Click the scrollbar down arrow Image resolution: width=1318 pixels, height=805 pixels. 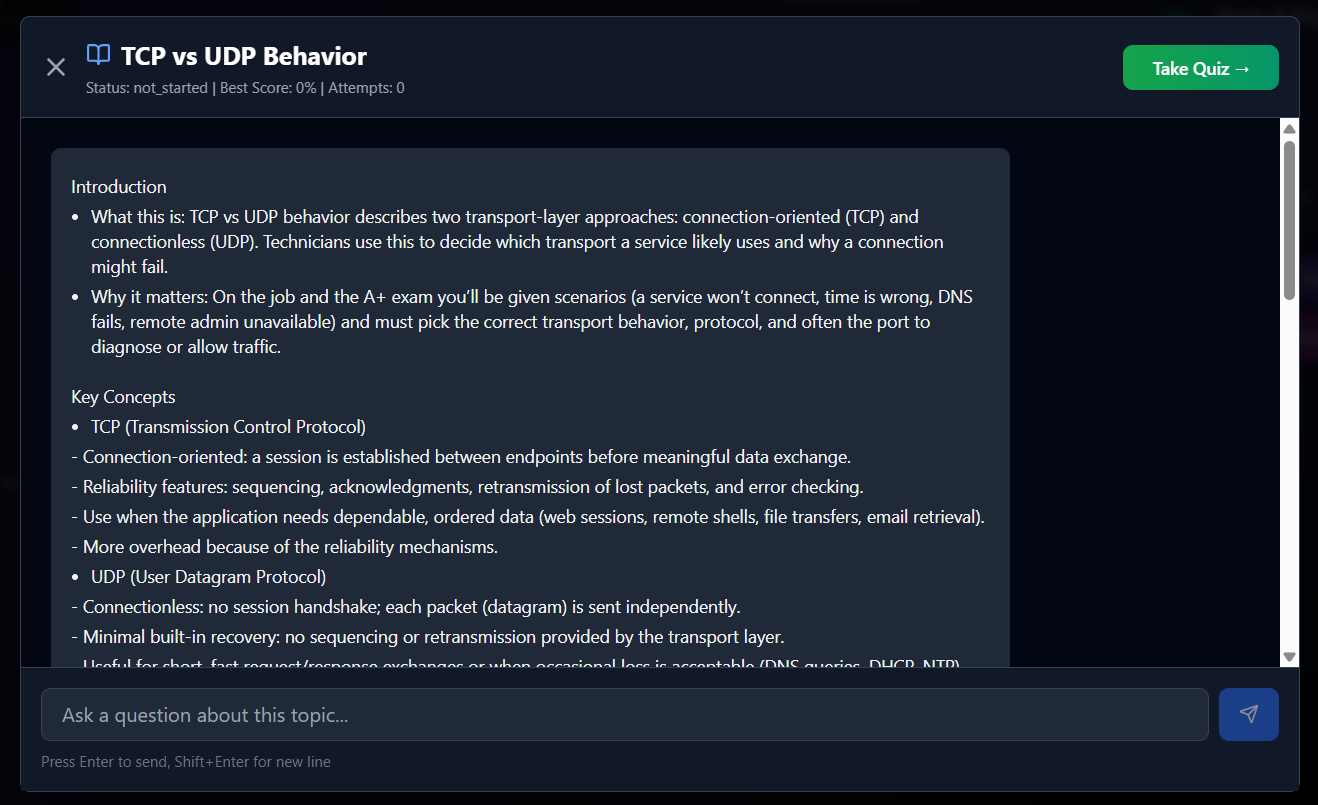[x=1289, y=657]
